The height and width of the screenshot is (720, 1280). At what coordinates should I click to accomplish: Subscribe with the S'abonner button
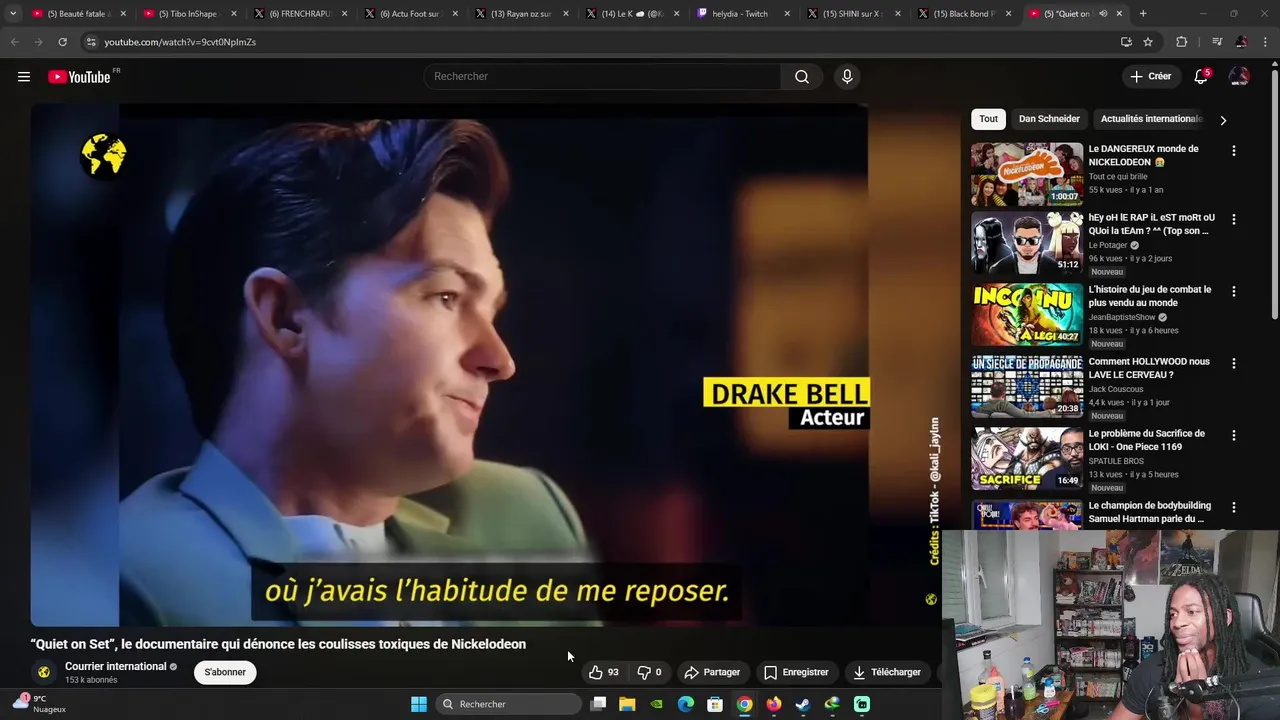(x=225, y=672)
